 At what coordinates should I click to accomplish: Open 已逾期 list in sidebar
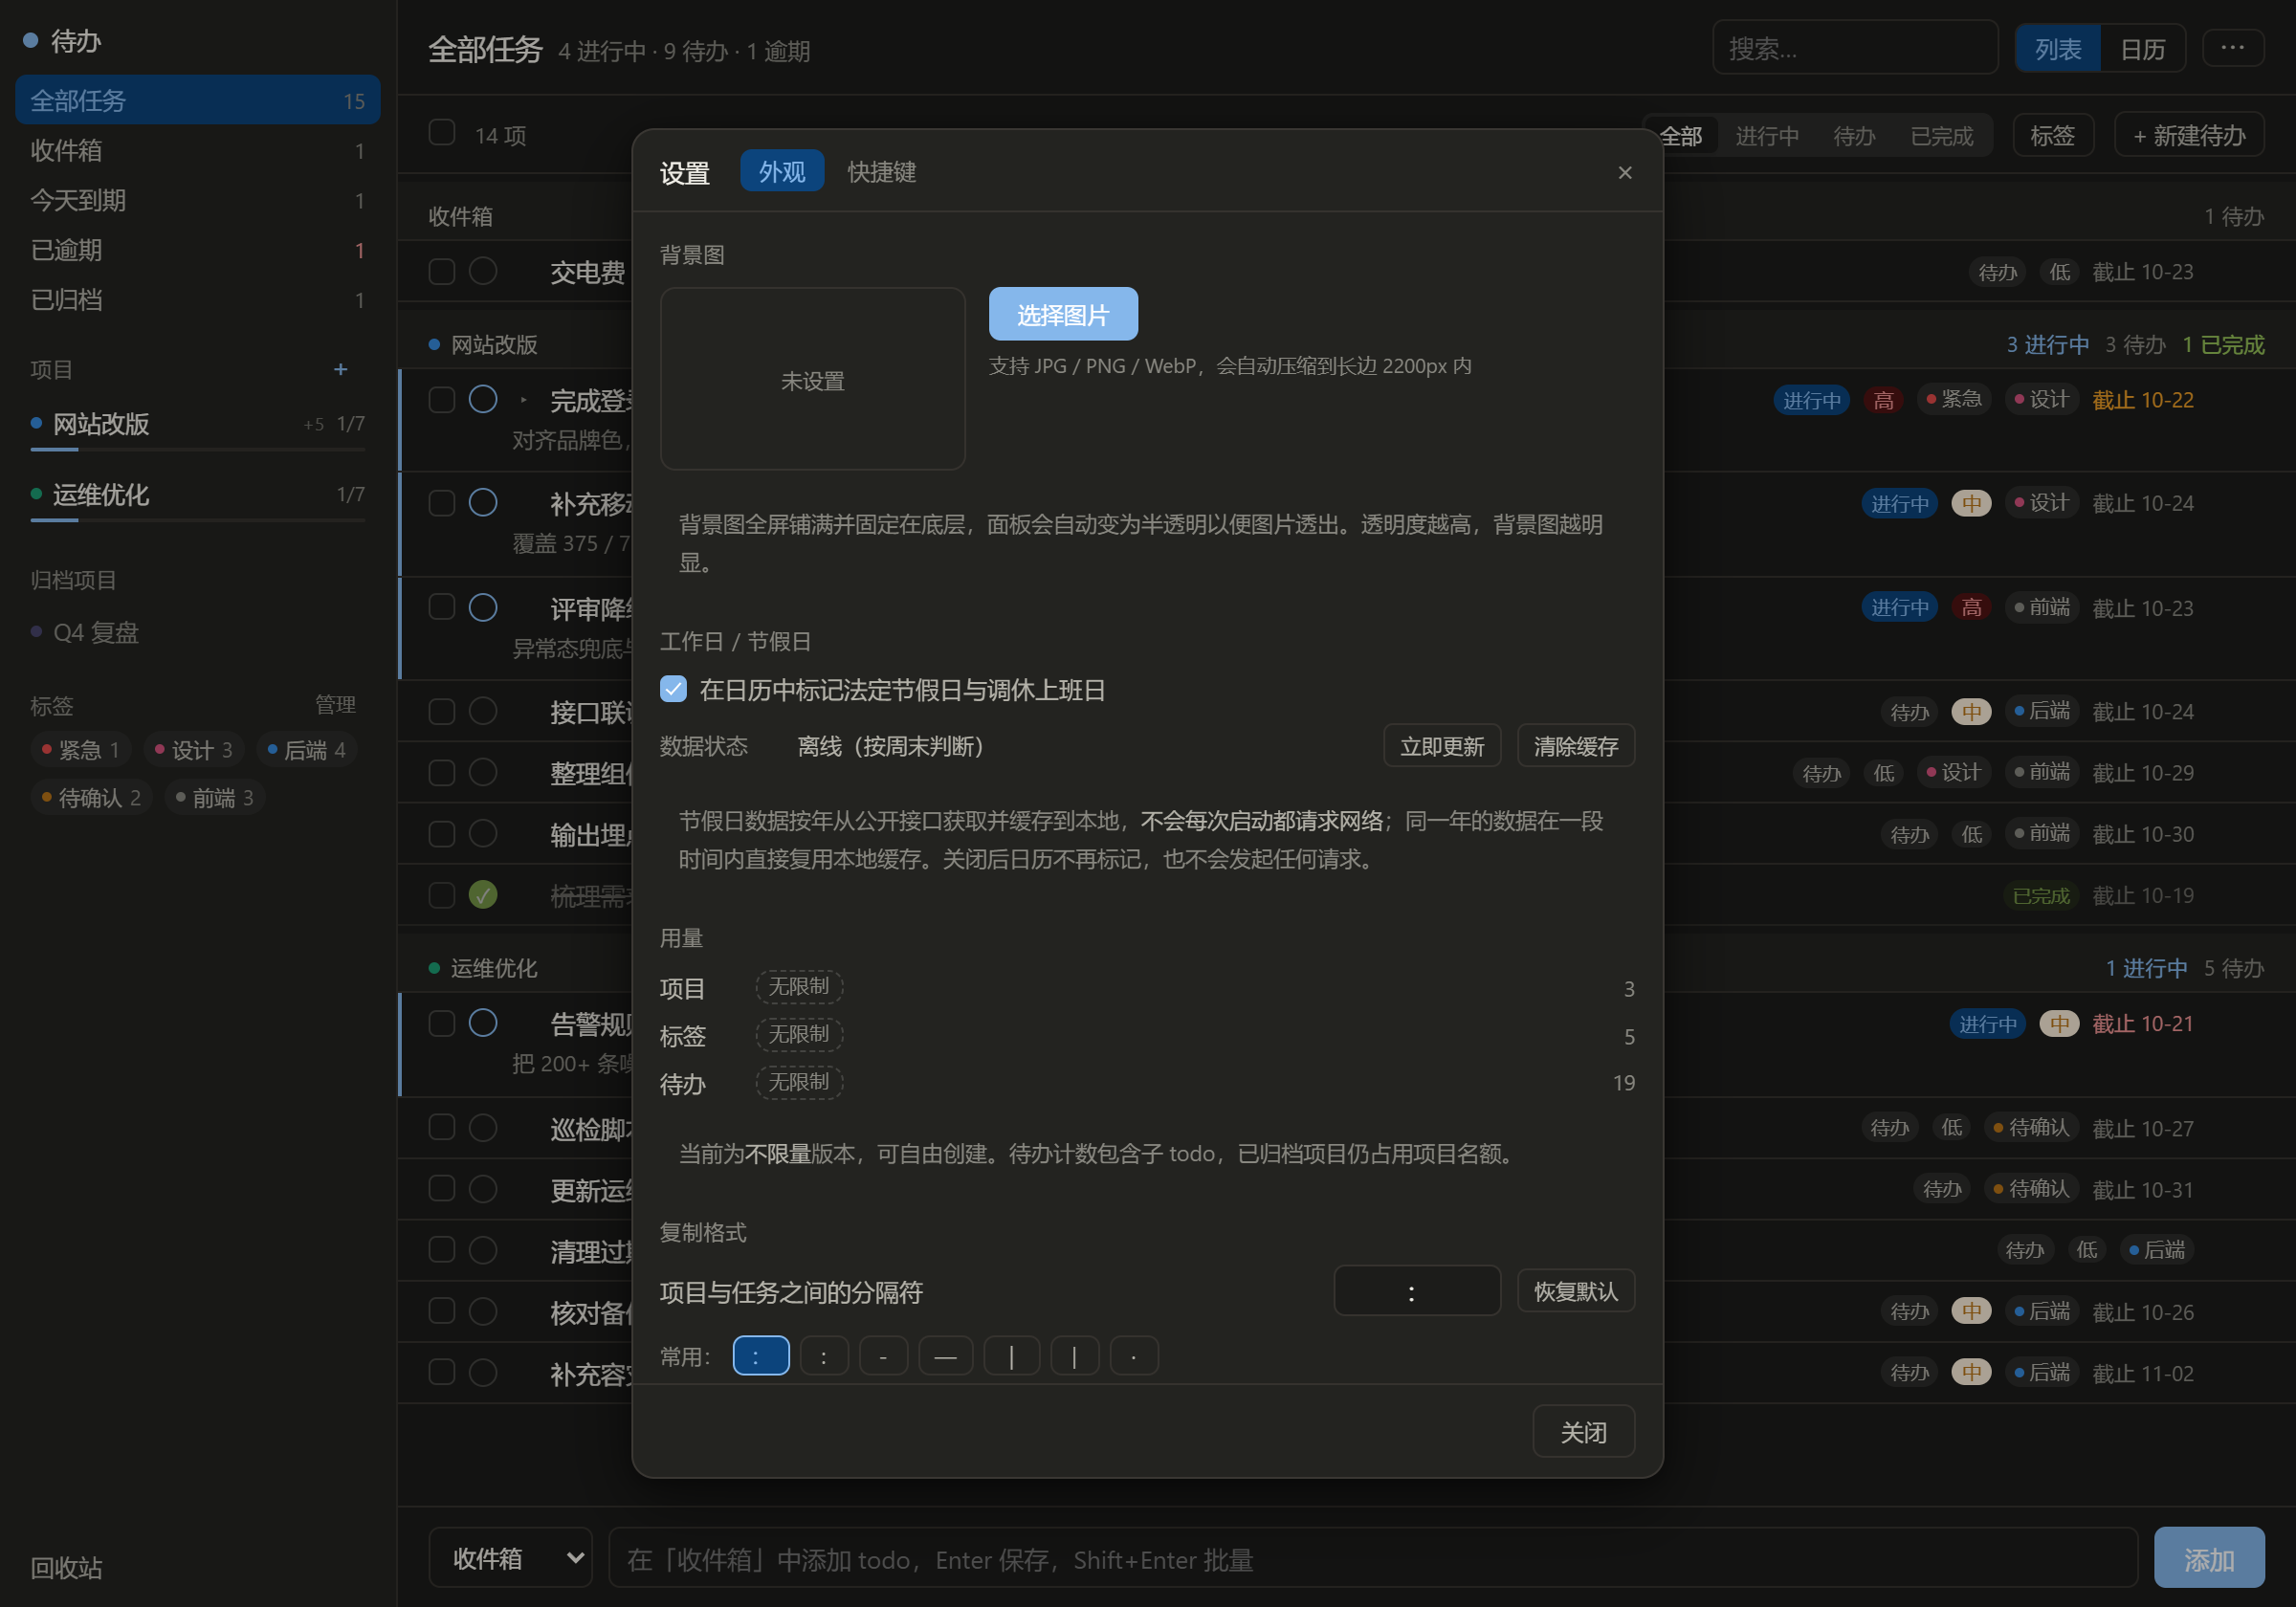[198, 250]
